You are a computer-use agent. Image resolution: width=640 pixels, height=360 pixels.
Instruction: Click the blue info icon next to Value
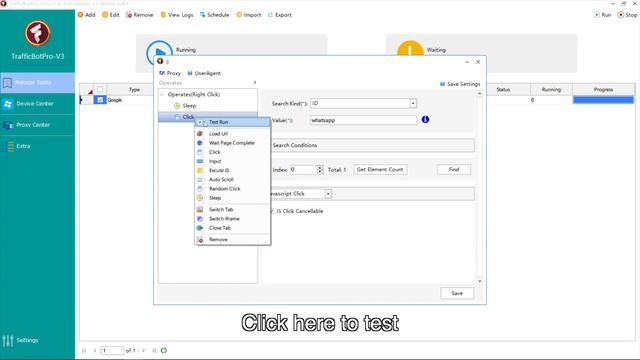coord(425,120)
